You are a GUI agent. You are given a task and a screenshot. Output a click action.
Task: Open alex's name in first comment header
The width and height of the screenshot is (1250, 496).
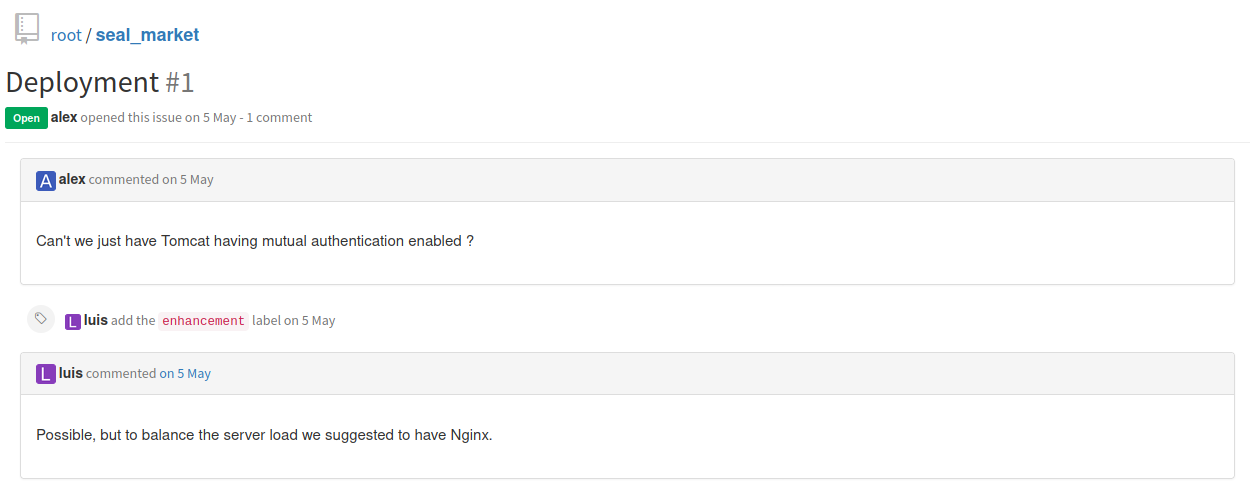tap(72, 179)
